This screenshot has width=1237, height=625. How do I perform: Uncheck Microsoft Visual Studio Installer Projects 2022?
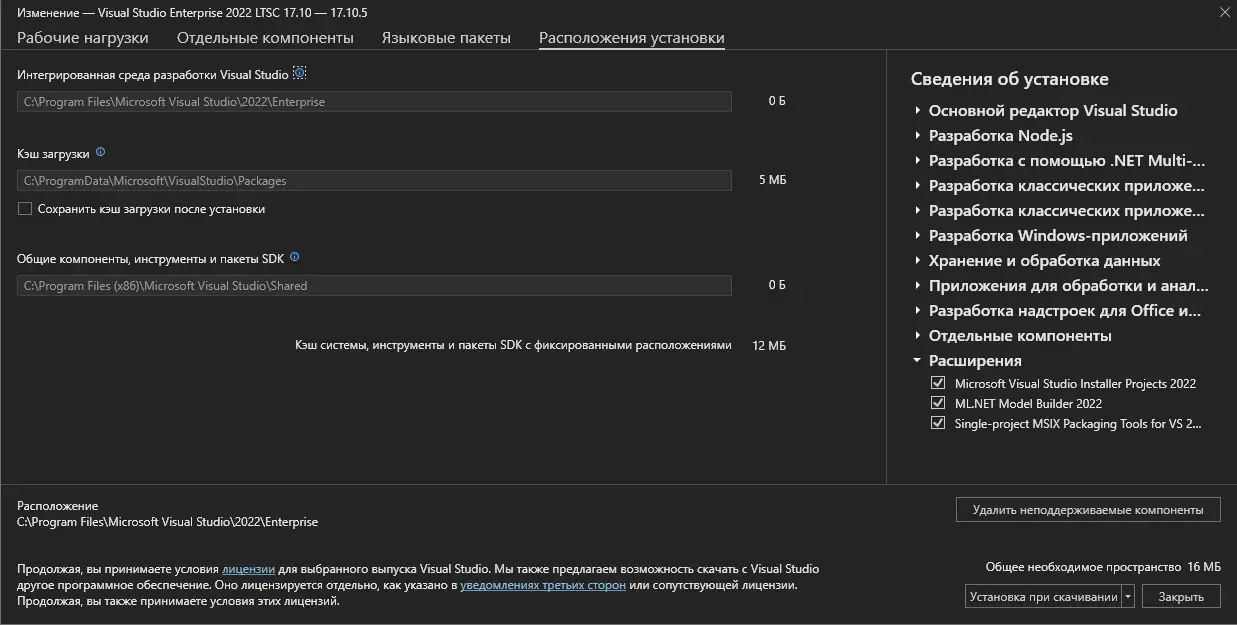point(937,383)
